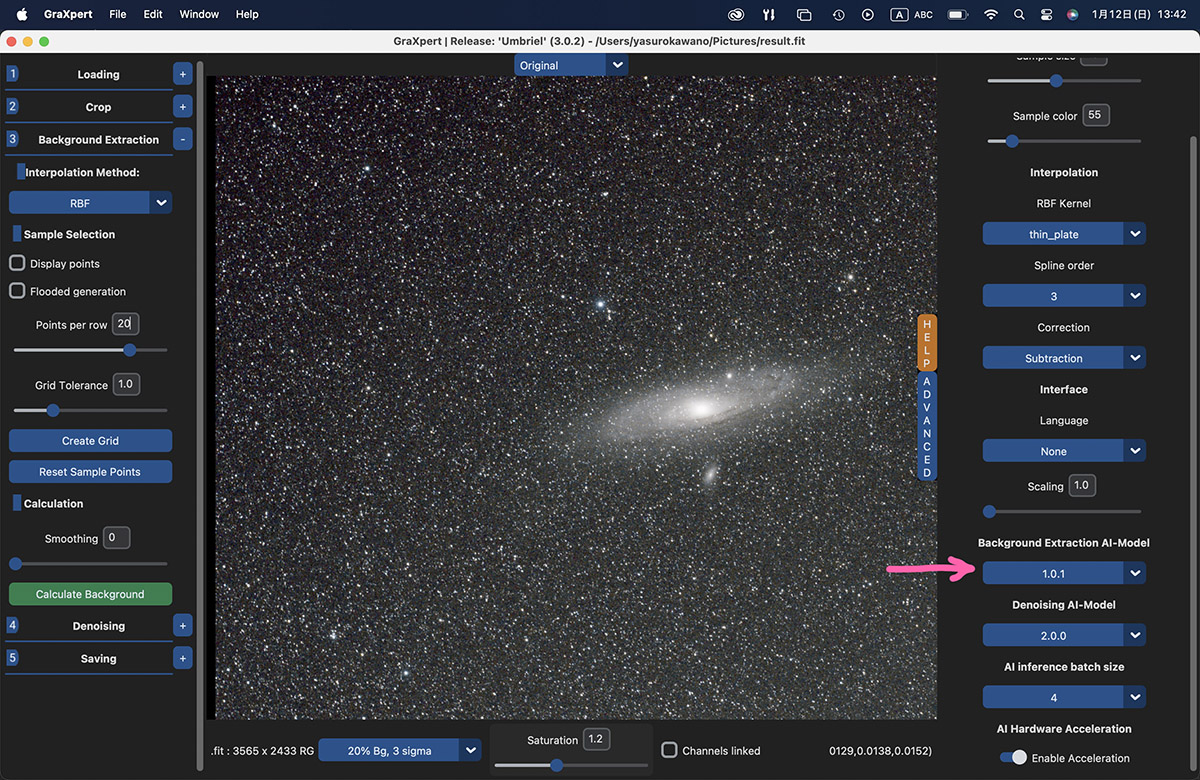Open Control Center in menu bar
1200x780 pixels.
[x=1046, y=14]
